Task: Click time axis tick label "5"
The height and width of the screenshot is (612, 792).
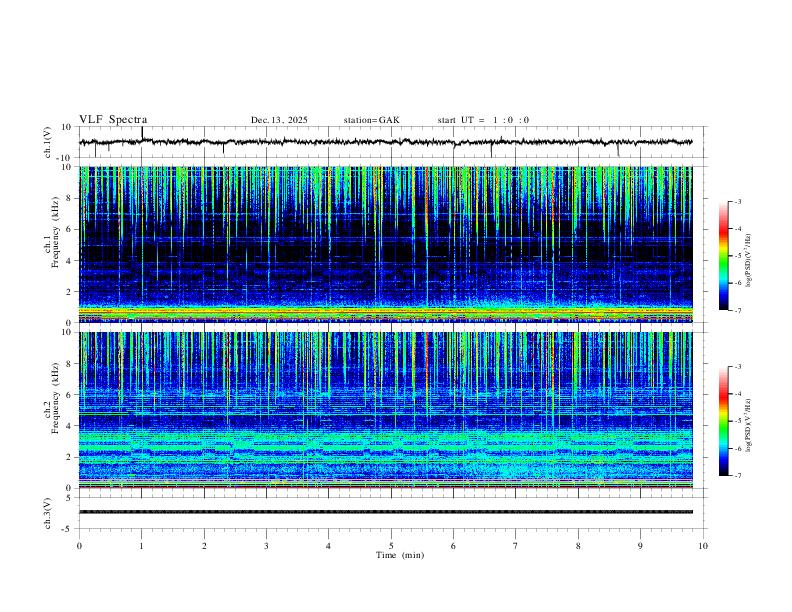Action: [391, 546]
